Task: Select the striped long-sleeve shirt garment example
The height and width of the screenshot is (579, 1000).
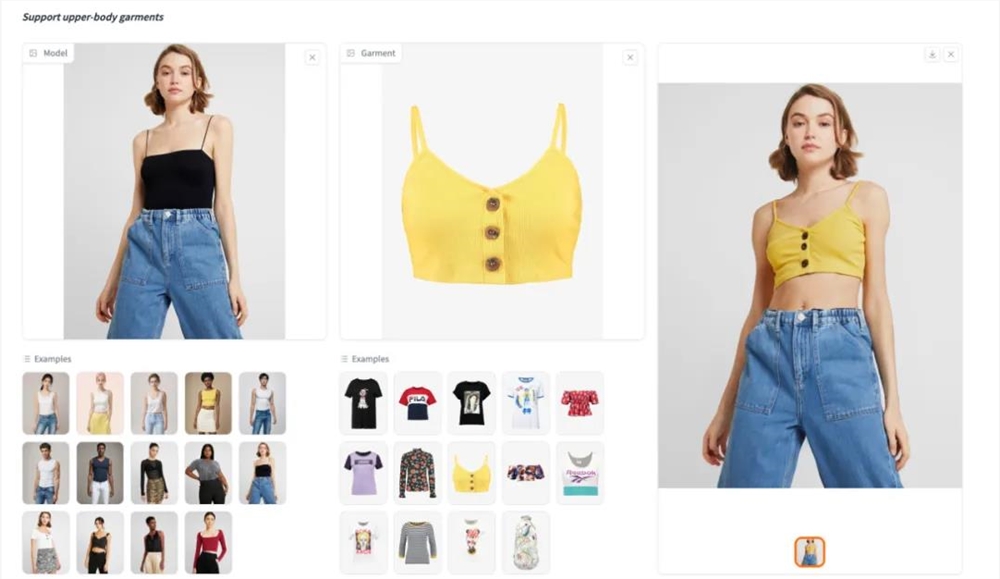Action: pos(417,543)
